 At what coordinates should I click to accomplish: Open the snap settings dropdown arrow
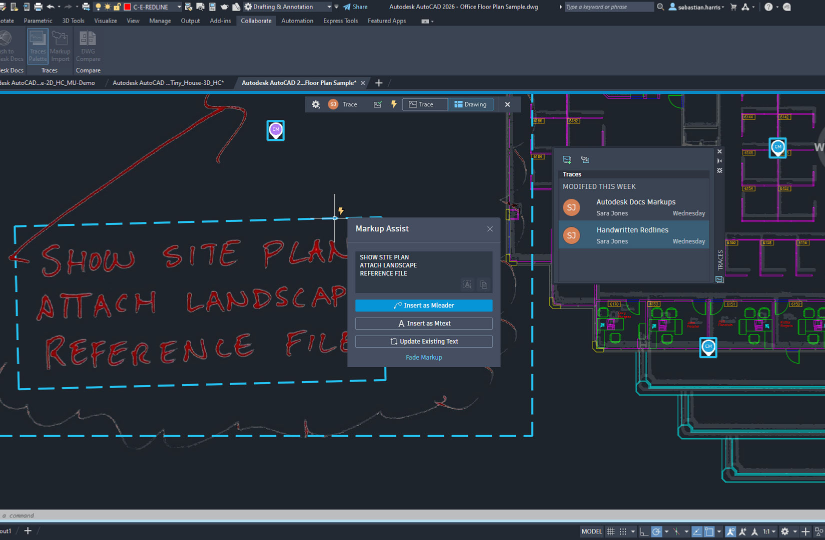[x=633, y=532]
